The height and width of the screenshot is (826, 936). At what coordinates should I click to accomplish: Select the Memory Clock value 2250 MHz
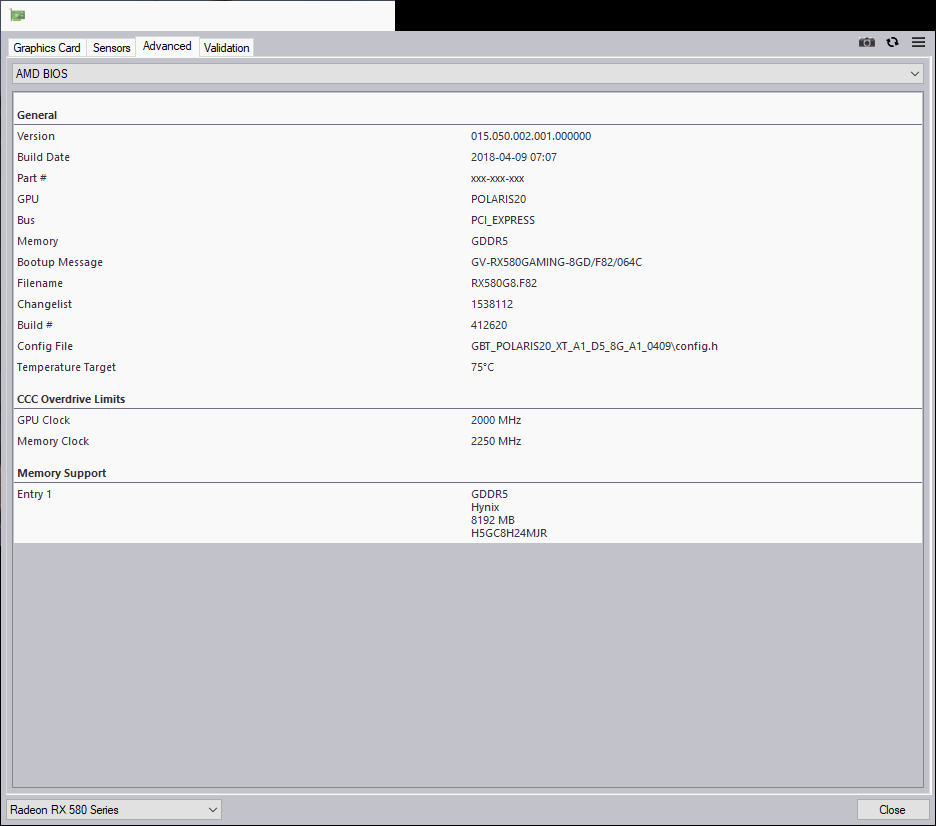[496, 441]
